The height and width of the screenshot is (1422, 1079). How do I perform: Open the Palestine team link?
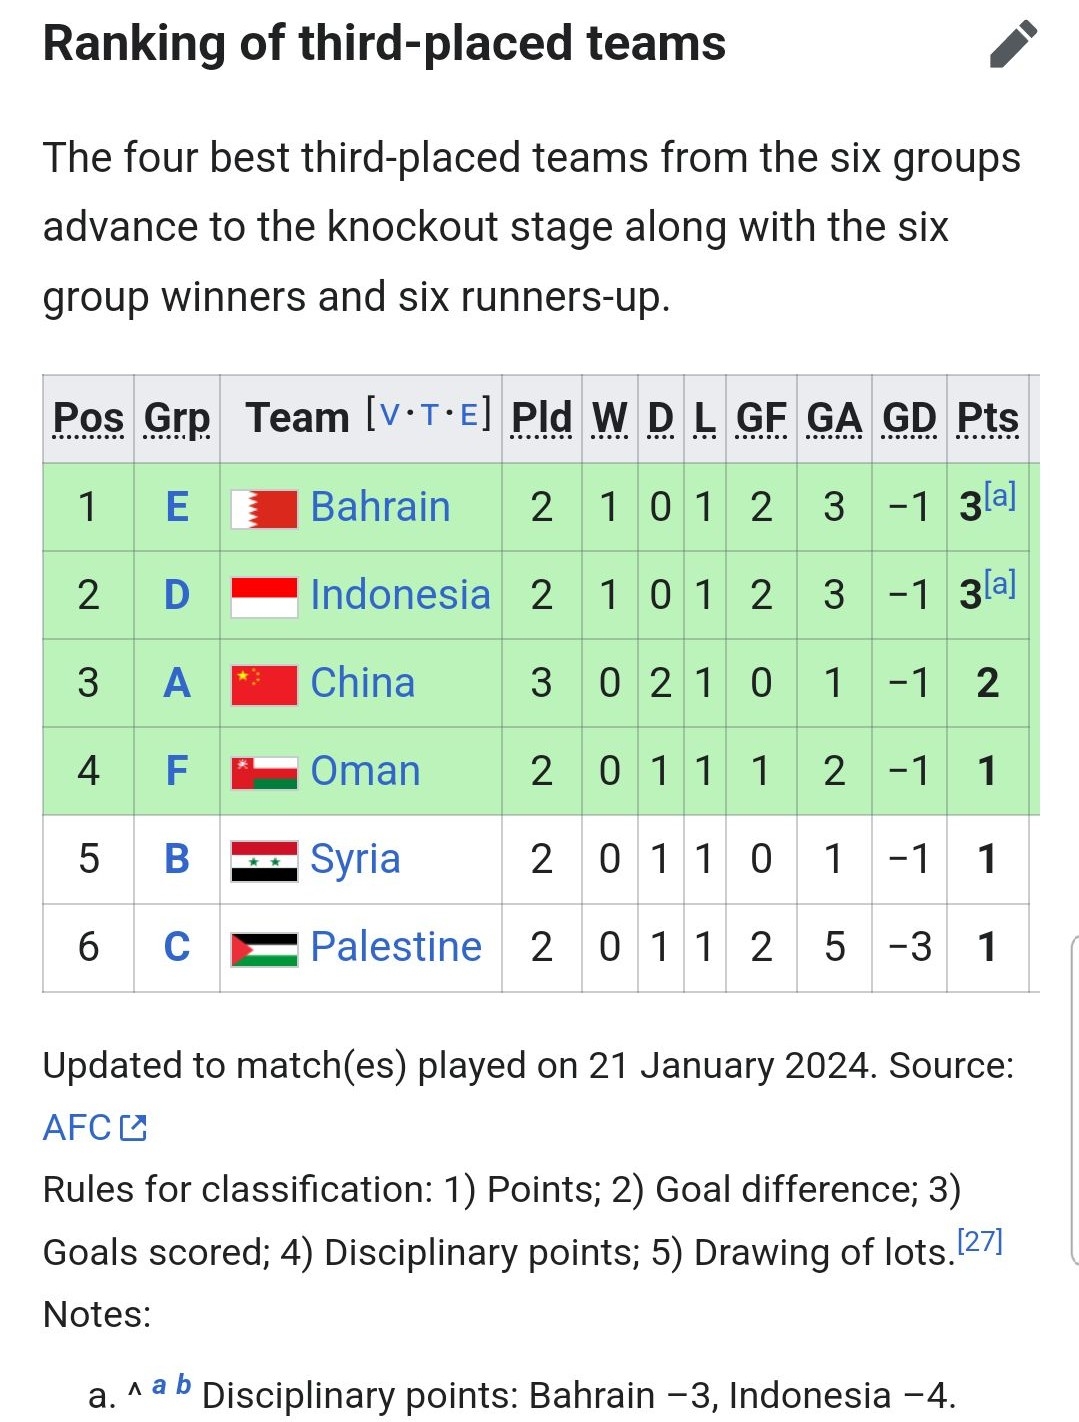pyautogui.click(x=396, y=947)
